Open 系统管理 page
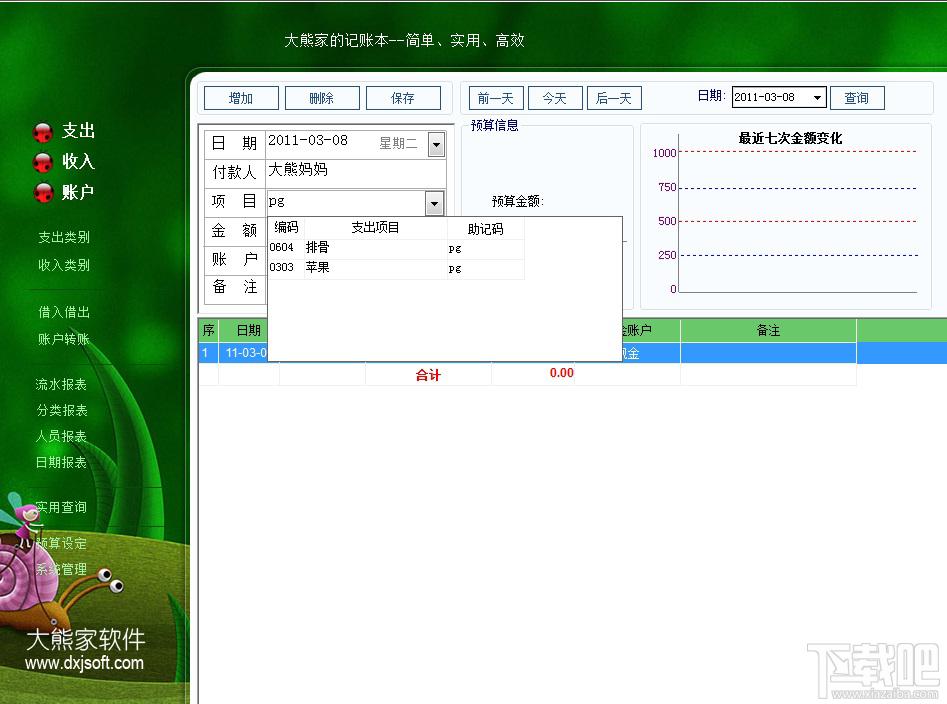The width and height of the screenshot is (947, 704). coord(61,569)
